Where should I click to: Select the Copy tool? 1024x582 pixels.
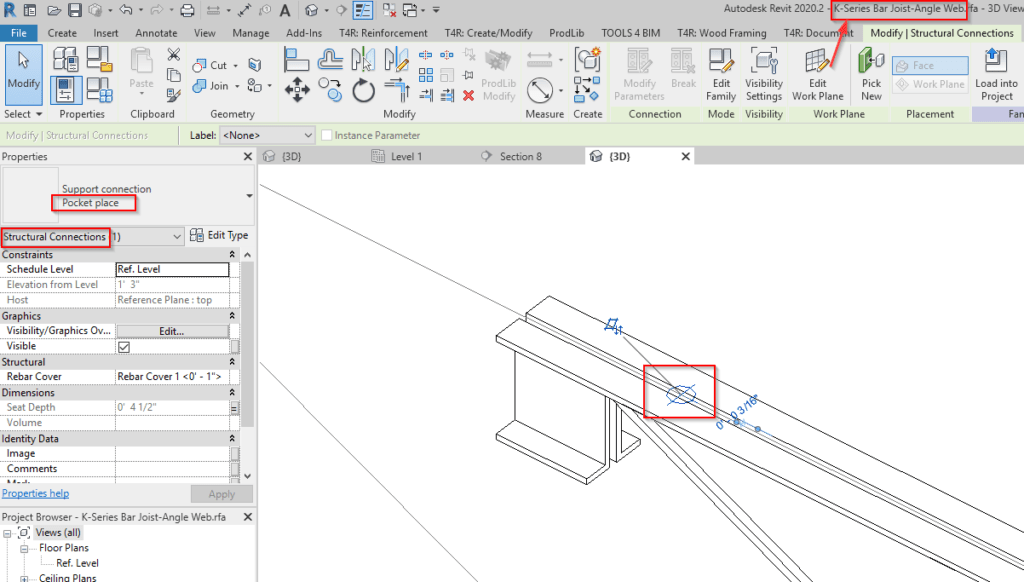[330, 90]
